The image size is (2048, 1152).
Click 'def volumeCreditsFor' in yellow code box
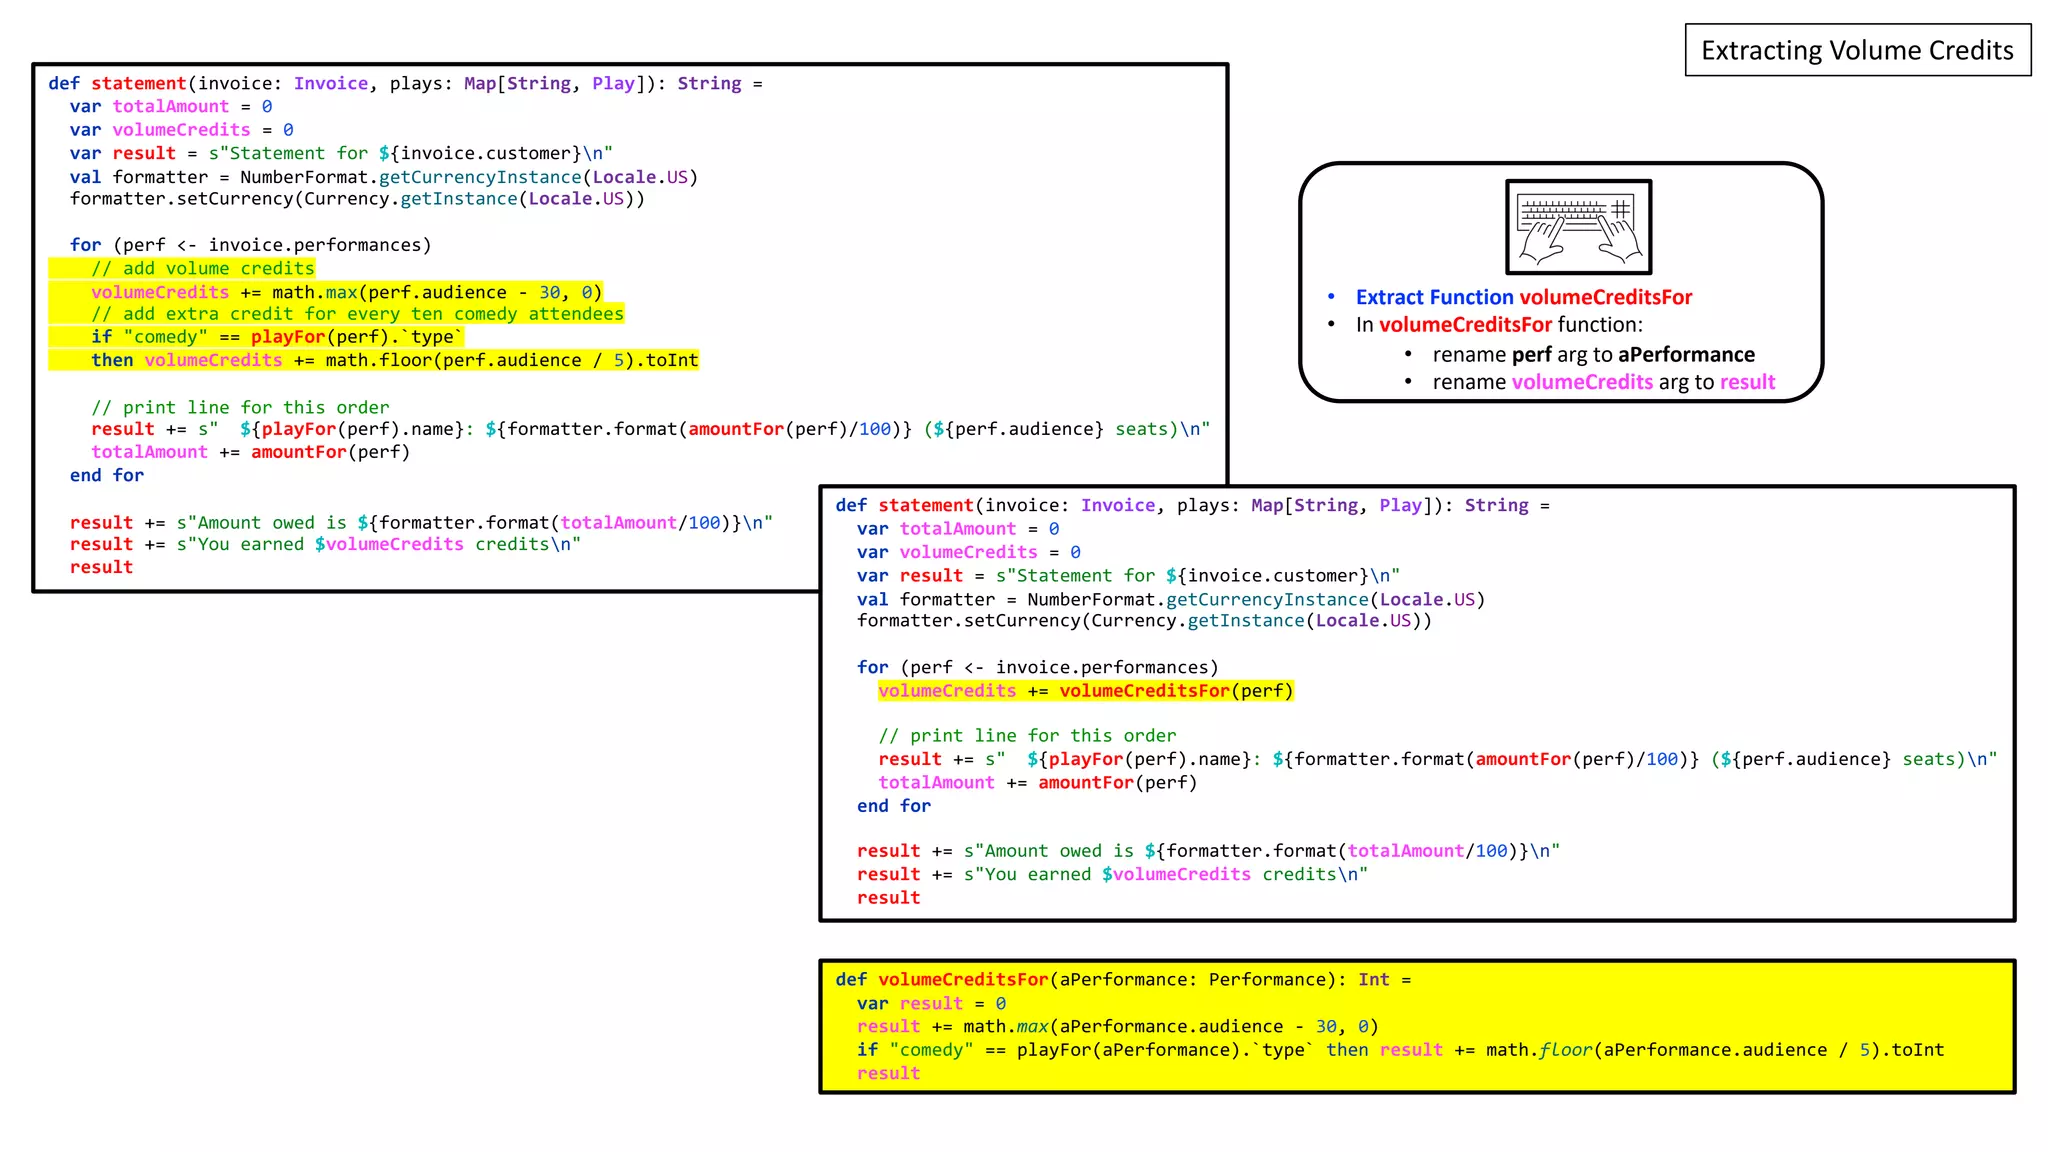tap(941, 980)
